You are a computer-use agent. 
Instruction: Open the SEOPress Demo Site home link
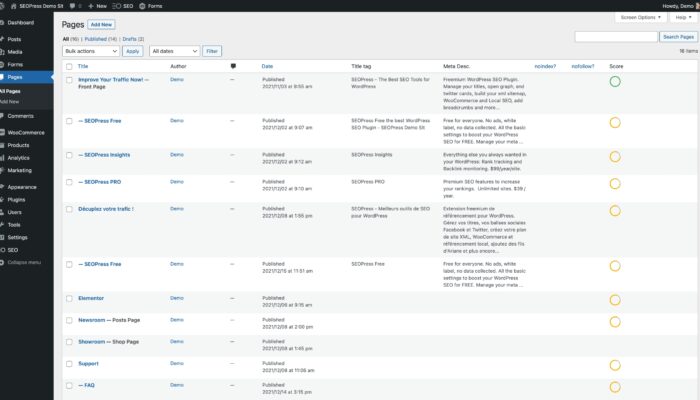[x=37, y=6]
